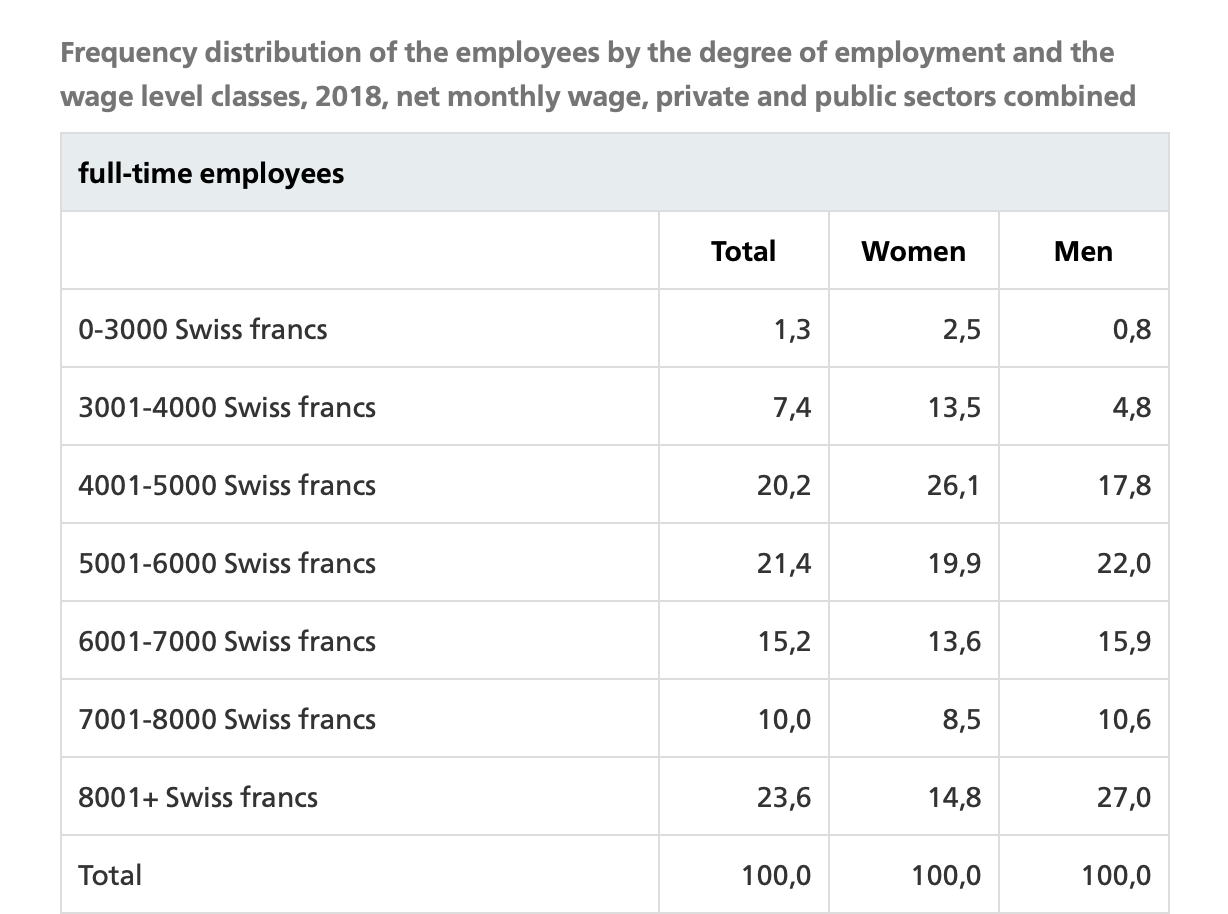Image resolution: width=1228 pixels, height=914 pixels.
Task: Select the 'Women' column header
Action: (x=914, y=251)
